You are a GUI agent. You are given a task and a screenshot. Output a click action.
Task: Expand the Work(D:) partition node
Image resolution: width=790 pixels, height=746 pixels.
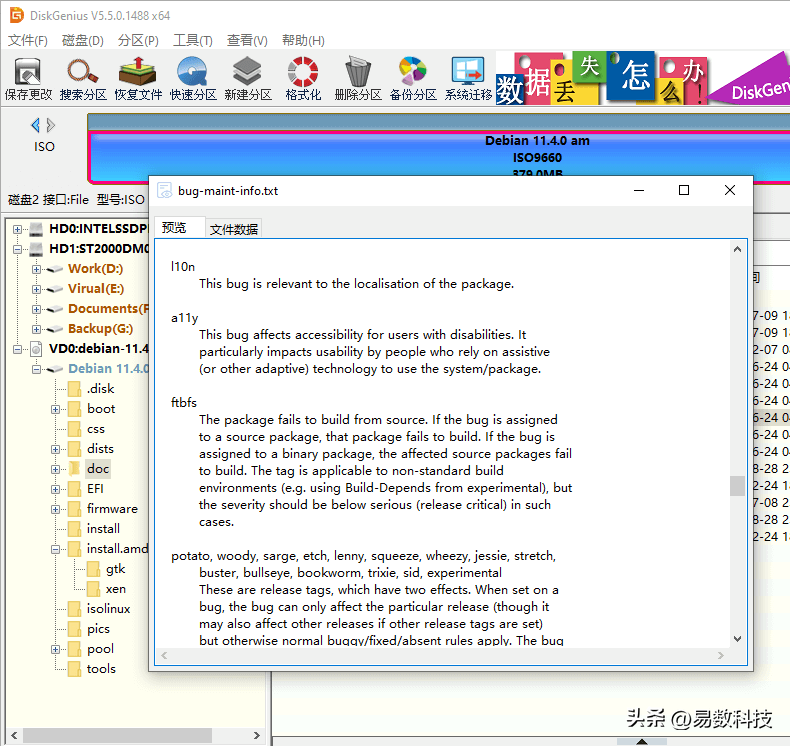pyautogui.click(x=37, y=269)
